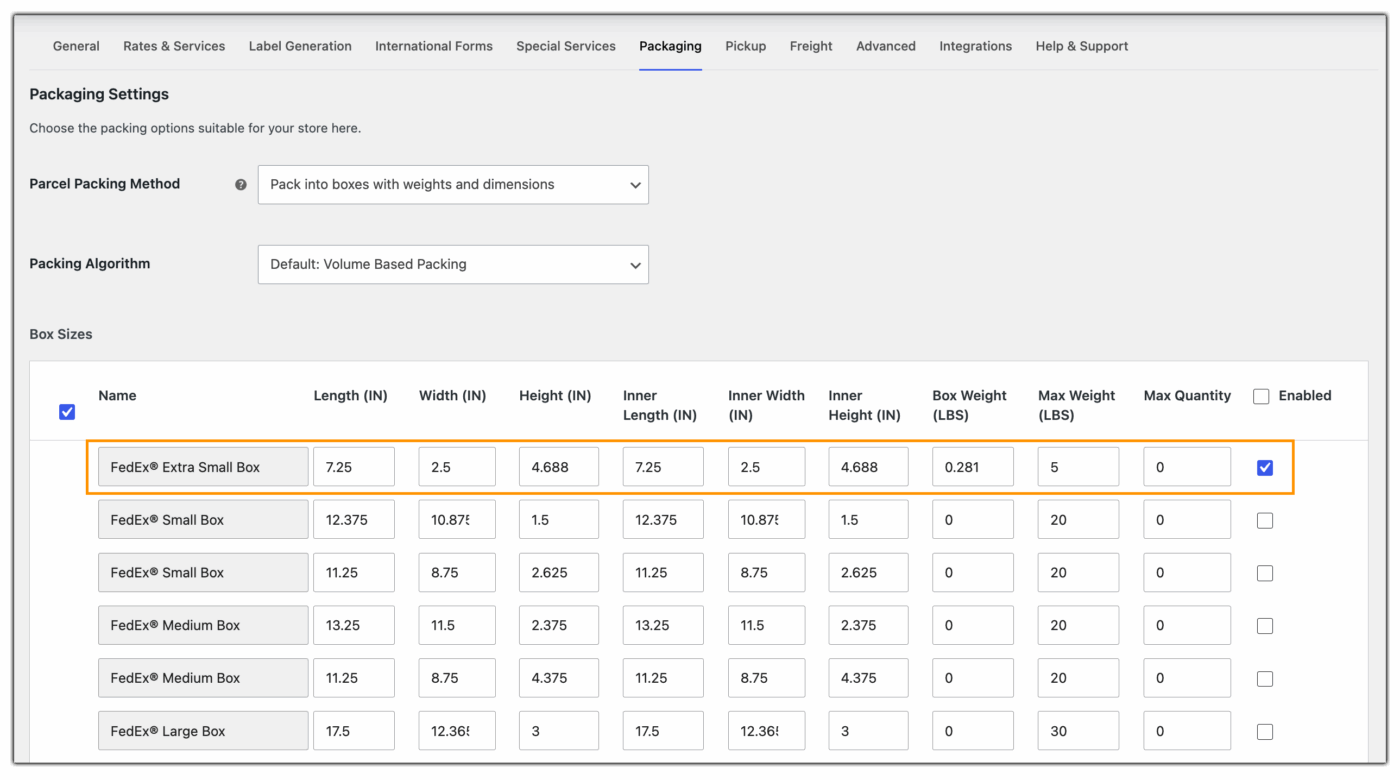Click the "Box Sizes" section label
This screenshot has width=1400, height=780.
tap(61, 334)
